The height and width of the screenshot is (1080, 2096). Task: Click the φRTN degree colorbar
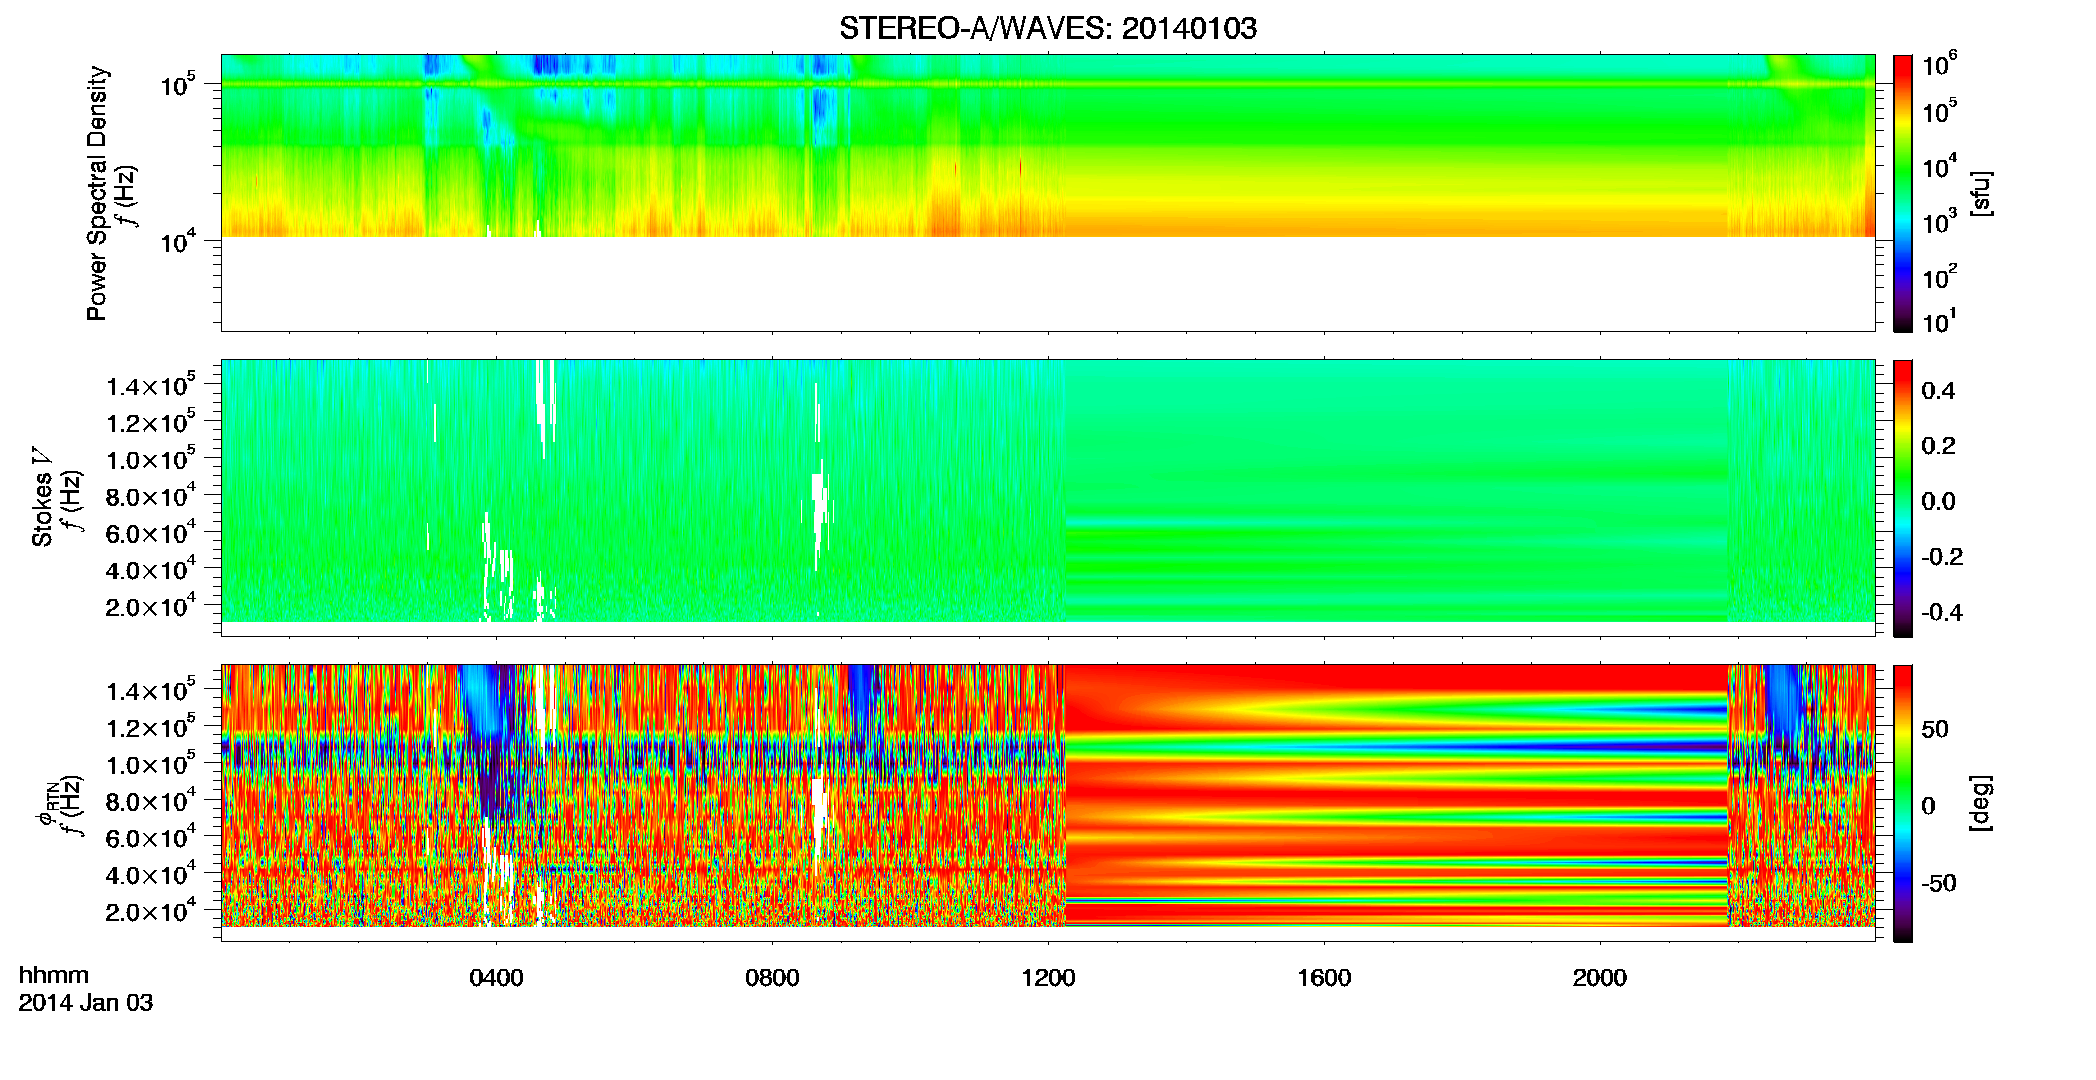tap(1903, 803)
